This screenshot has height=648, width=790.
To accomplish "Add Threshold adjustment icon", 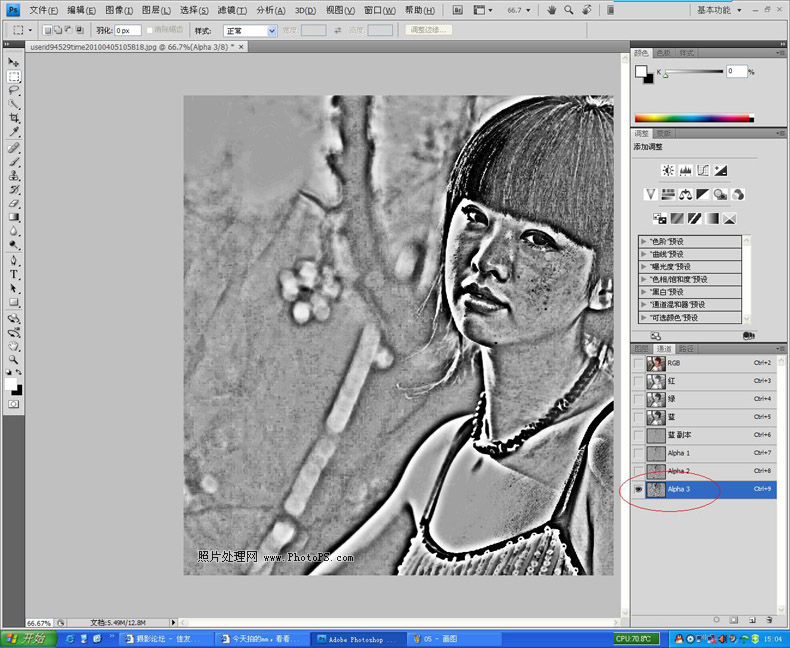I will point(694,218).
